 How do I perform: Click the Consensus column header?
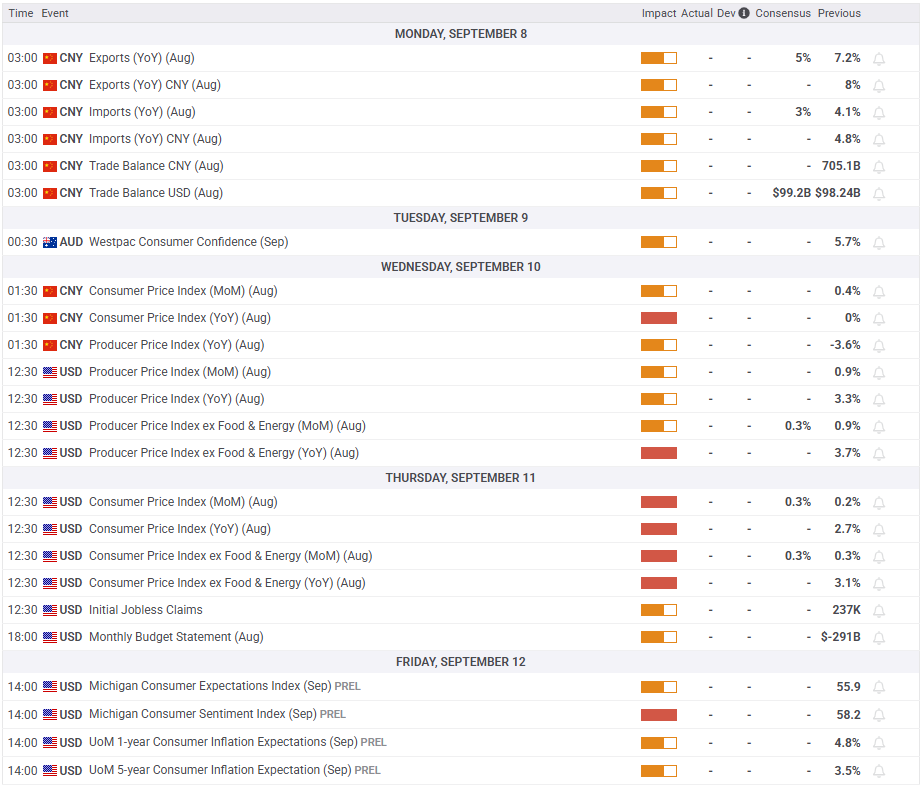pos(783,13)
